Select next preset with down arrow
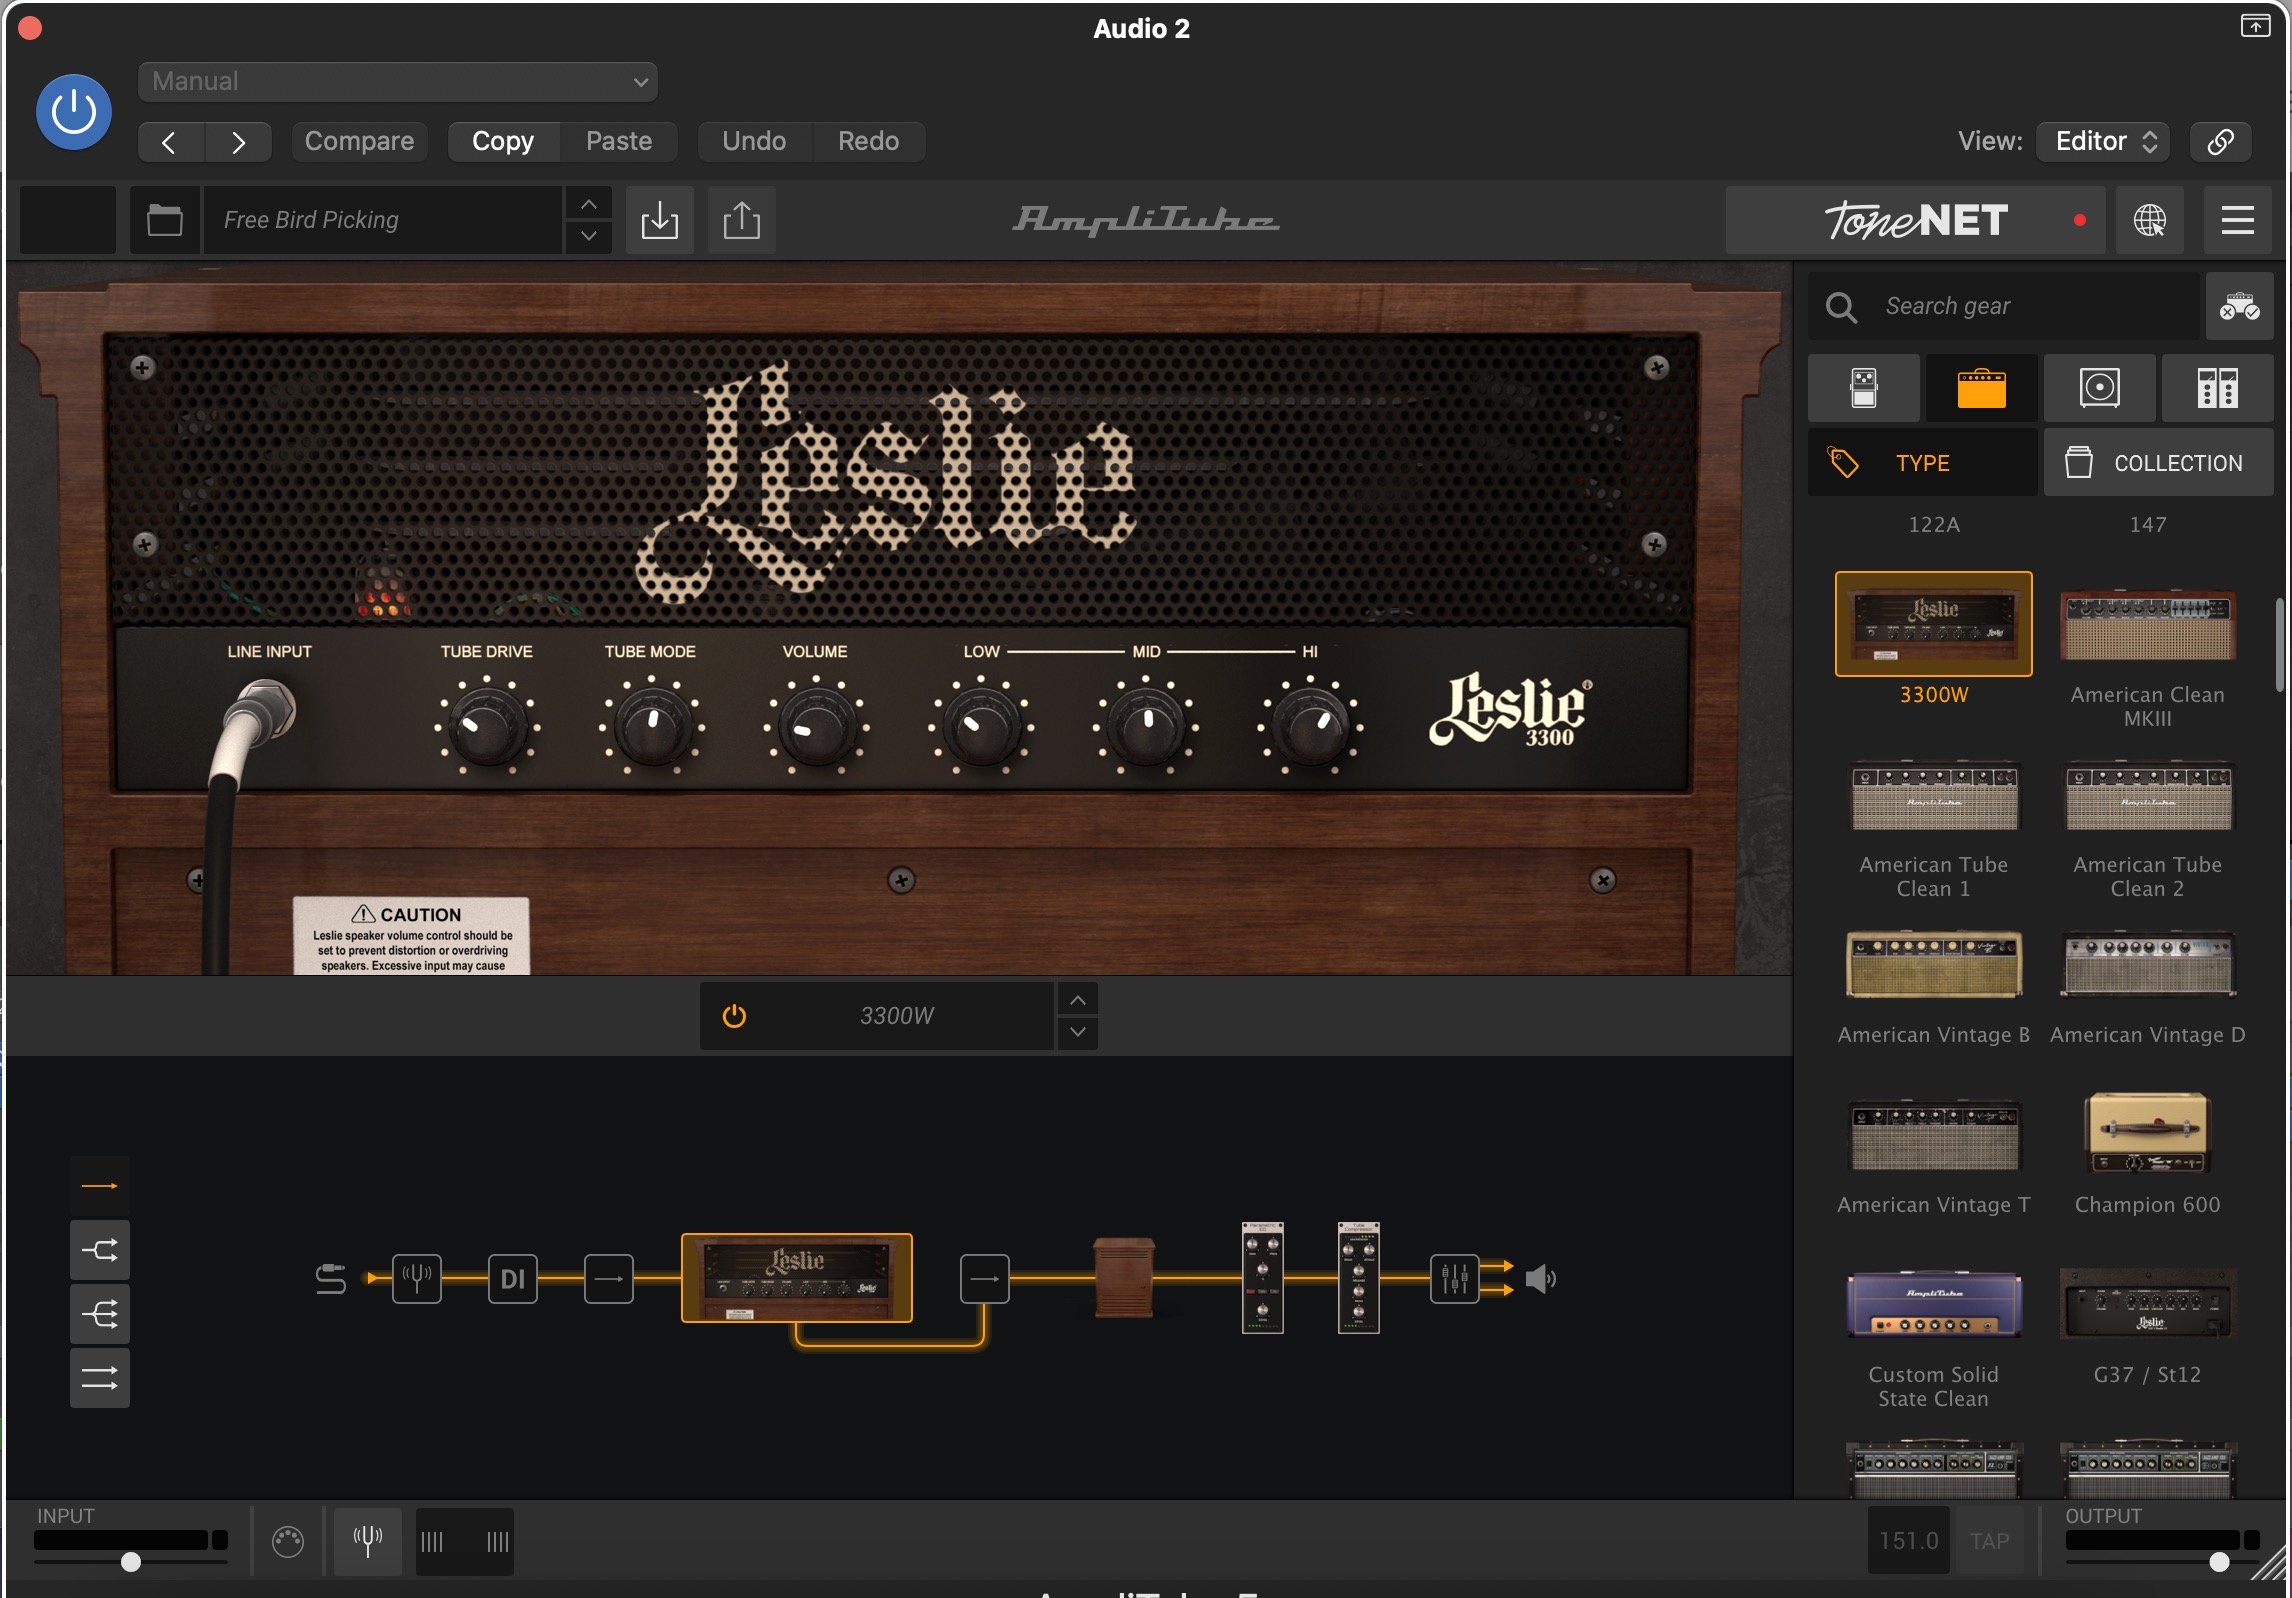 point(589,236)
